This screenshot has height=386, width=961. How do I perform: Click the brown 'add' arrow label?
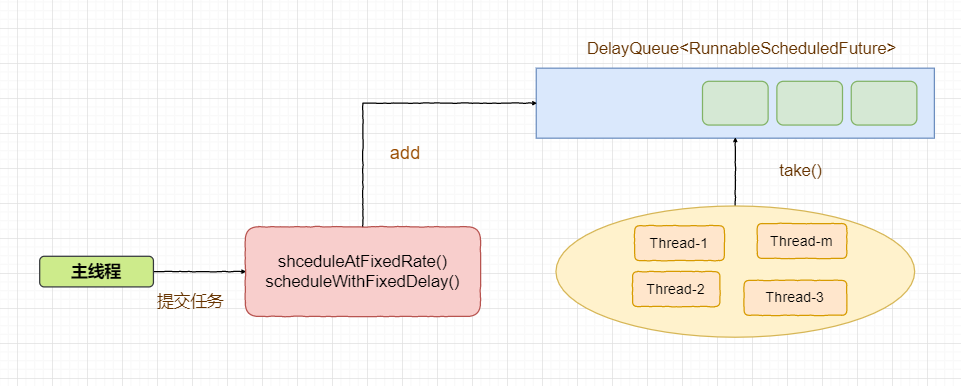tap(405, 153)
